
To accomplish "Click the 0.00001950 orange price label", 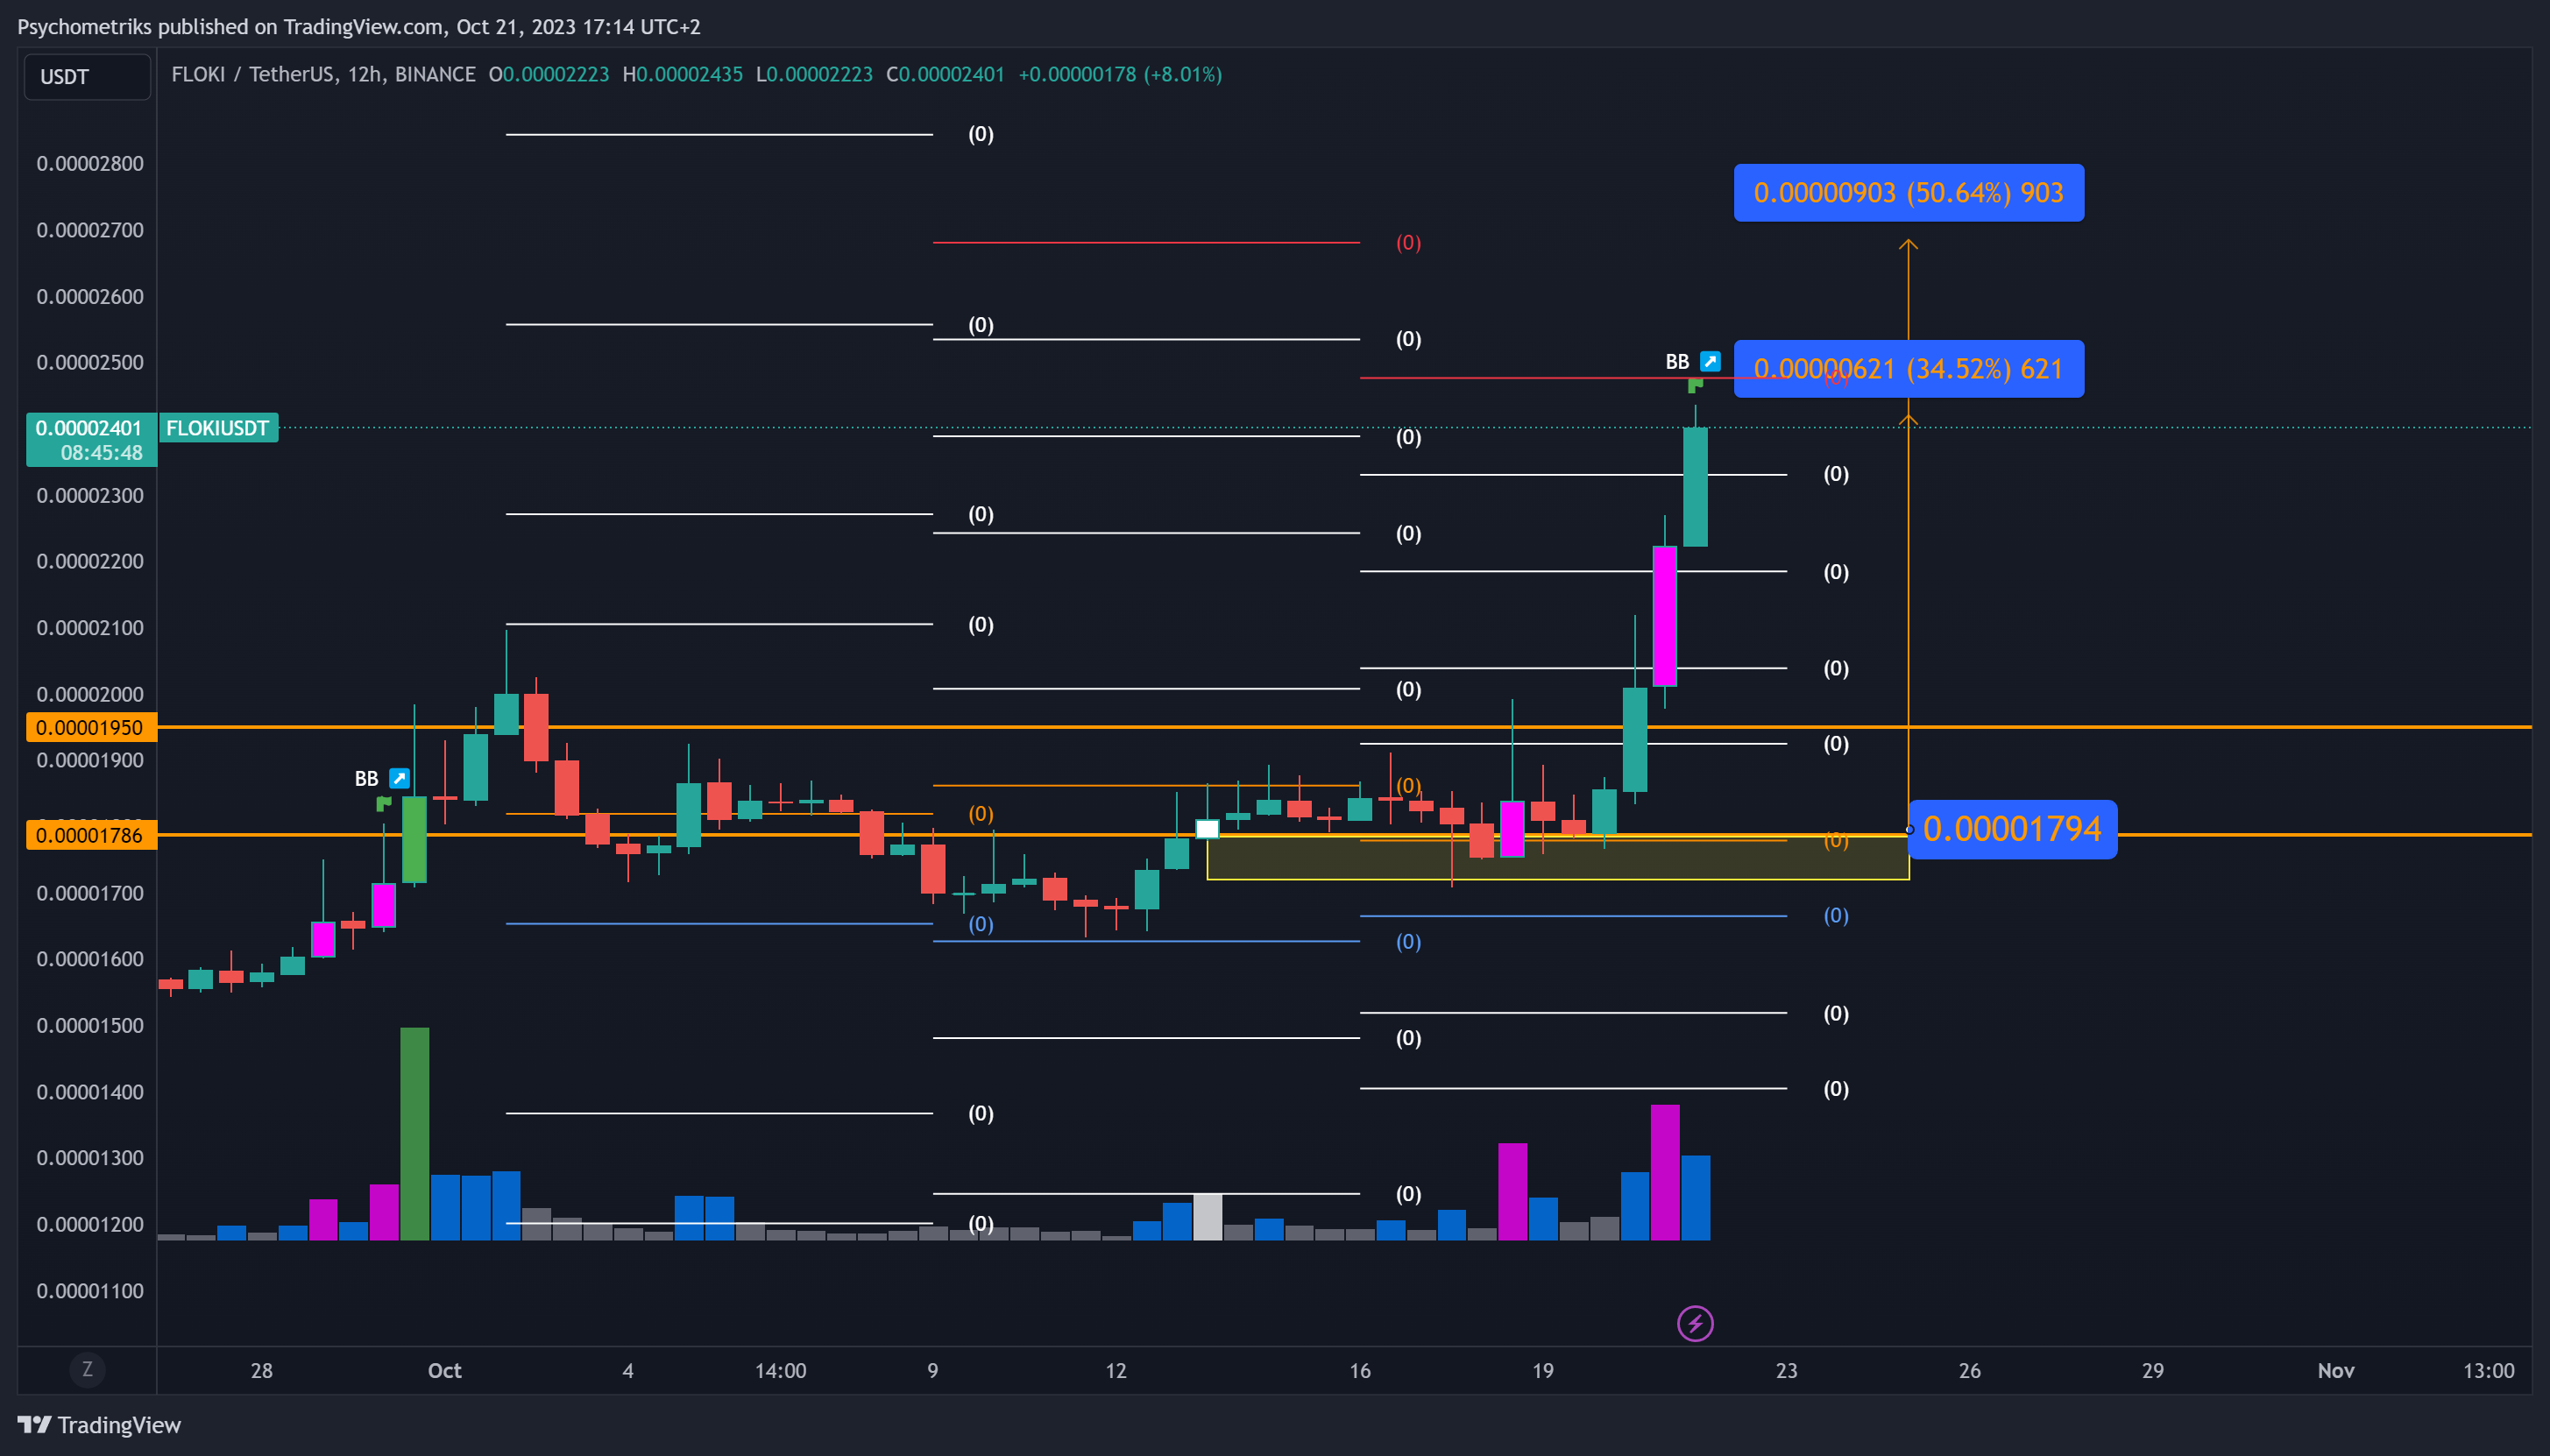I will 91,727.
